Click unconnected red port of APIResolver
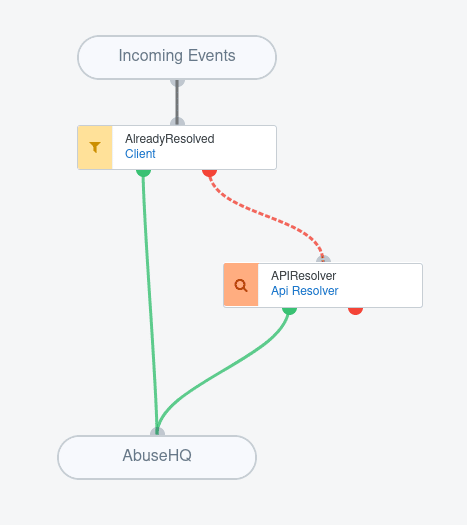This screenshot has width=467, height=525. pos(356,311)
